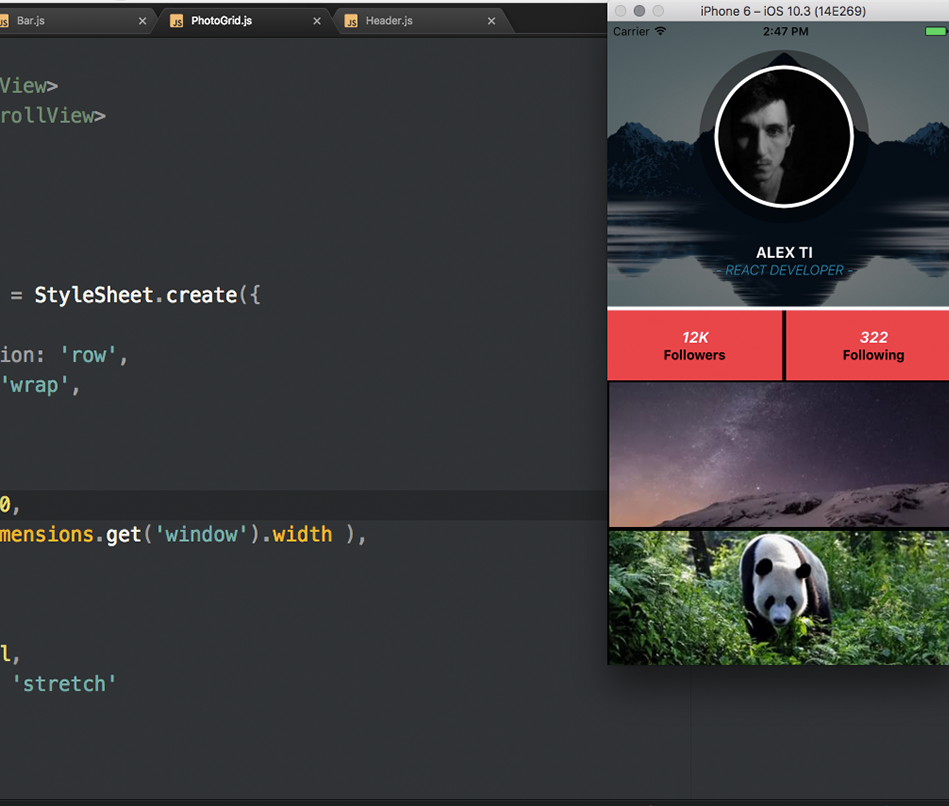Image resolution: width=949 pixels, height=806 pixels.
Task: Tap the REACT DEVELOPER subtitle text
Action: click(x=784, y=270)
